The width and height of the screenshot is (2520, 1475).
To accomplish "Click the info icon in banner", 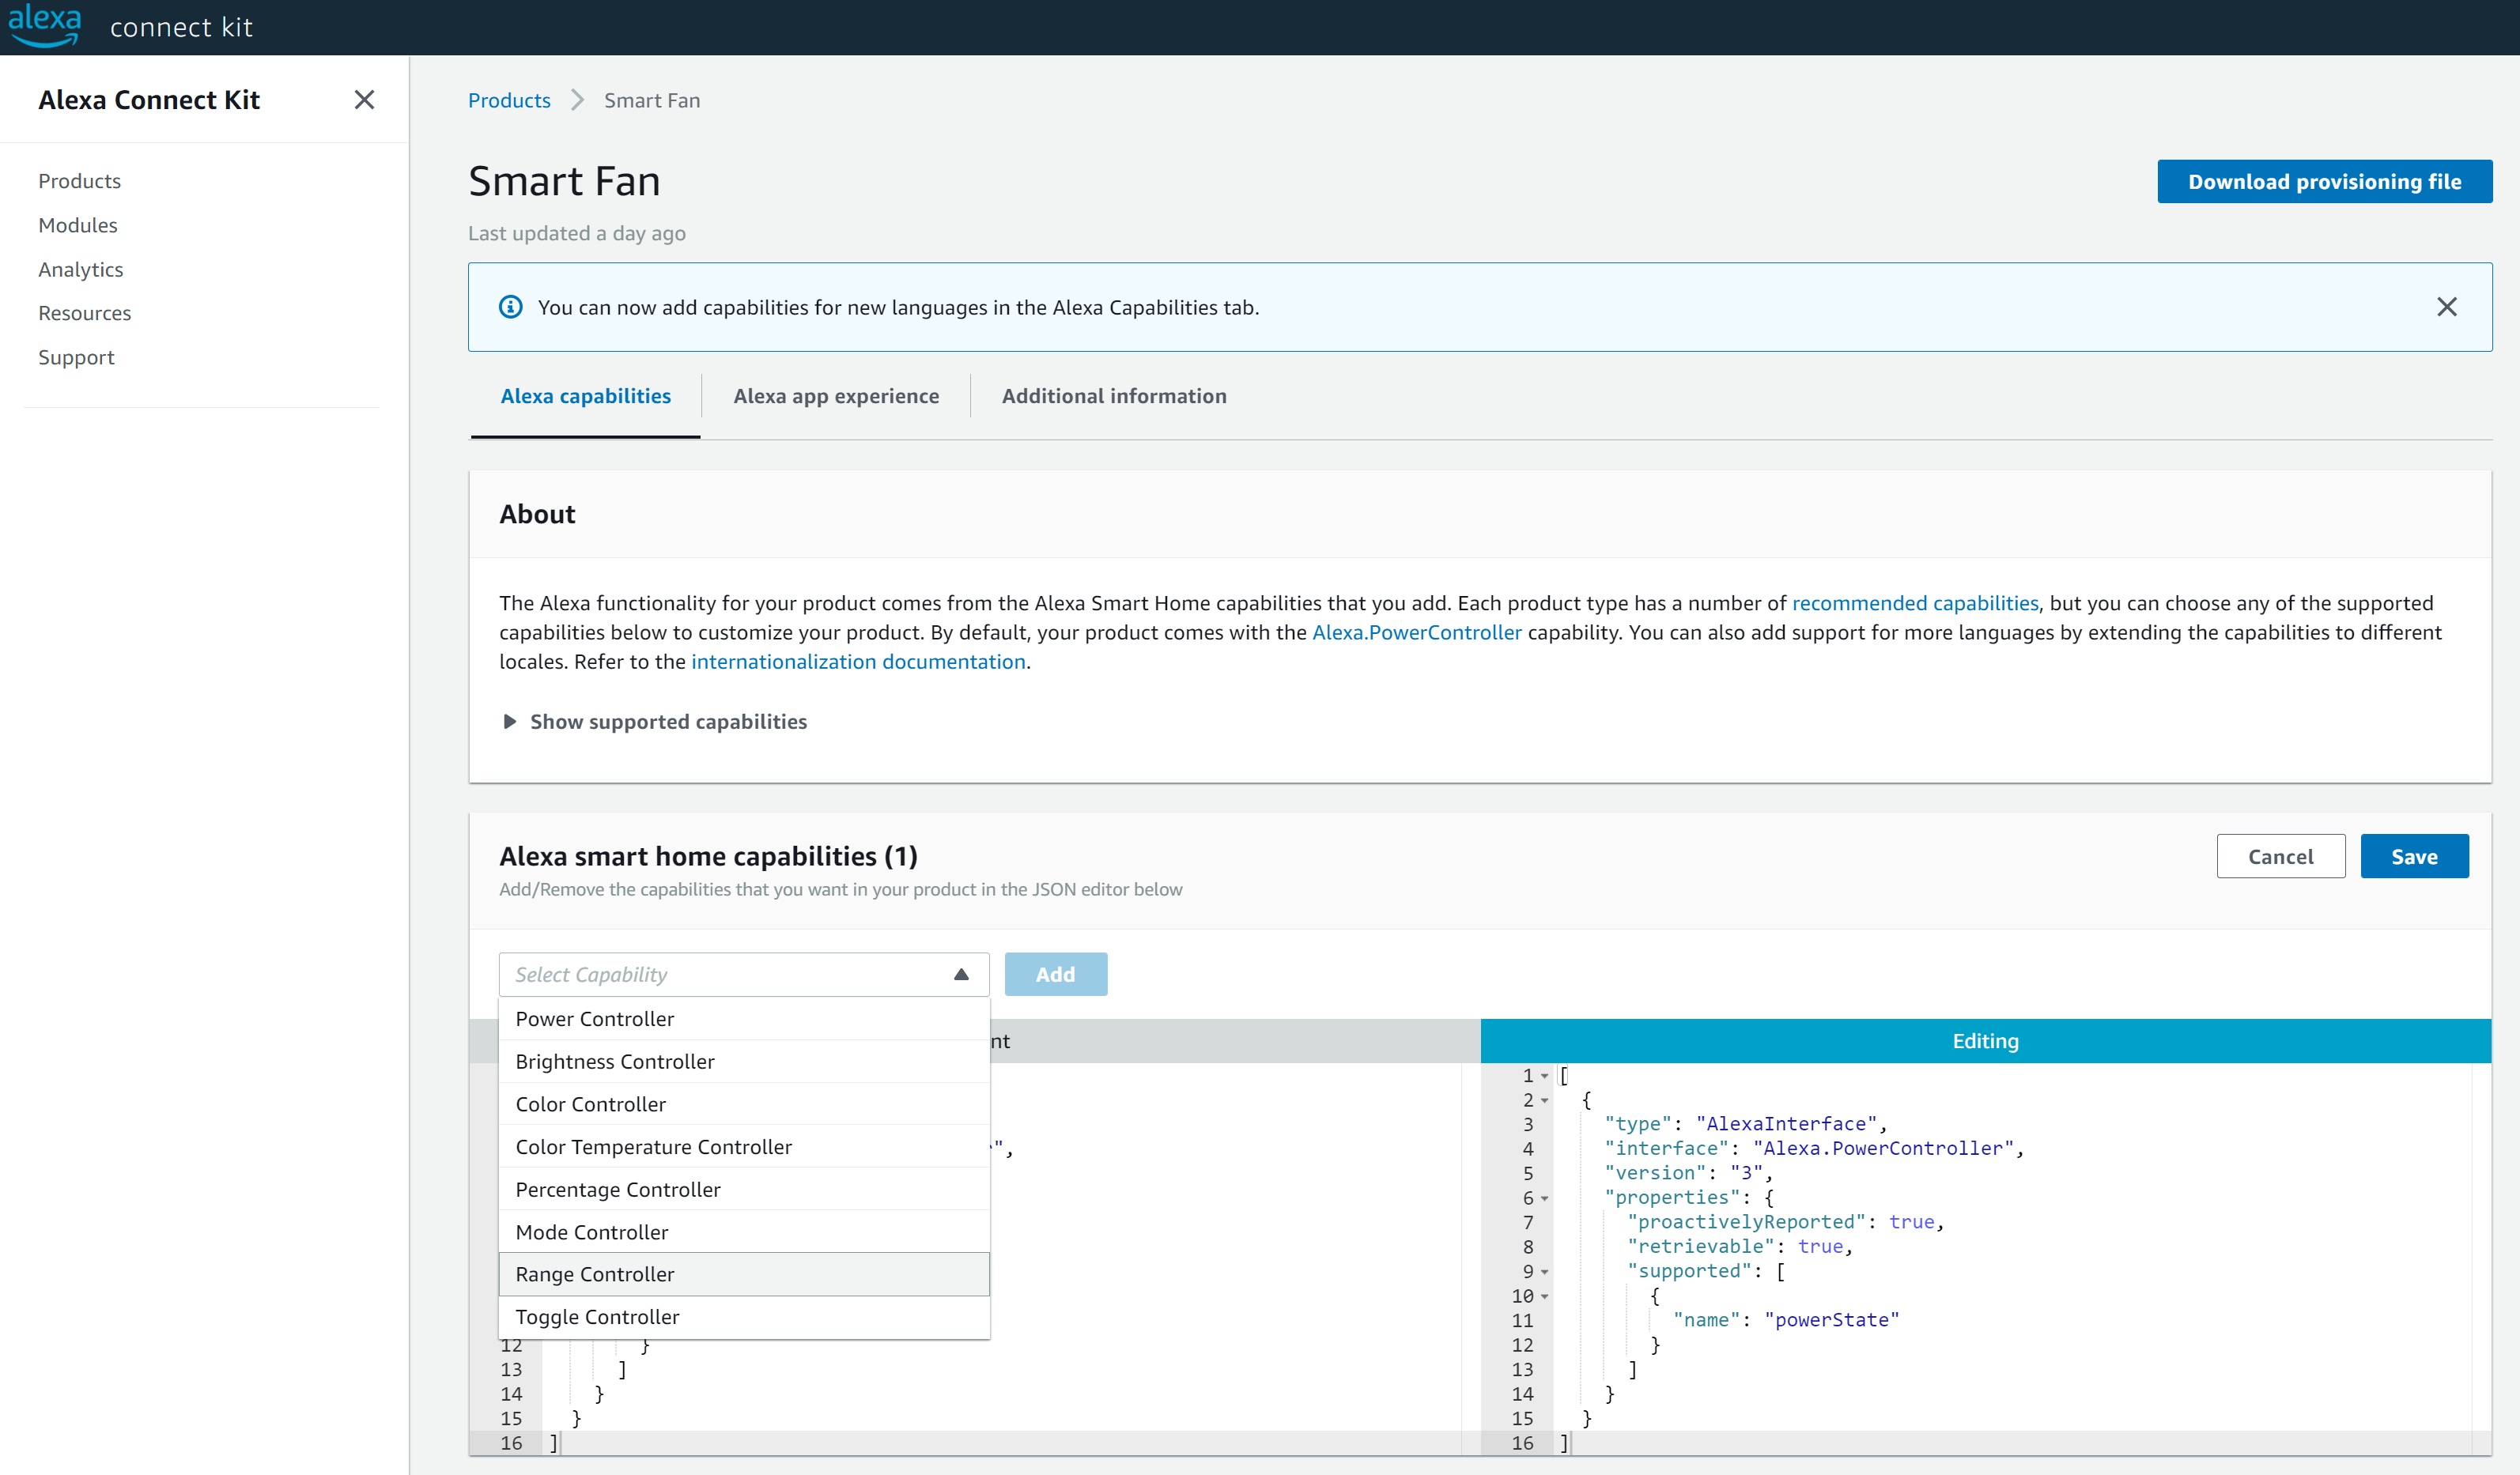I will click(511, 307).
